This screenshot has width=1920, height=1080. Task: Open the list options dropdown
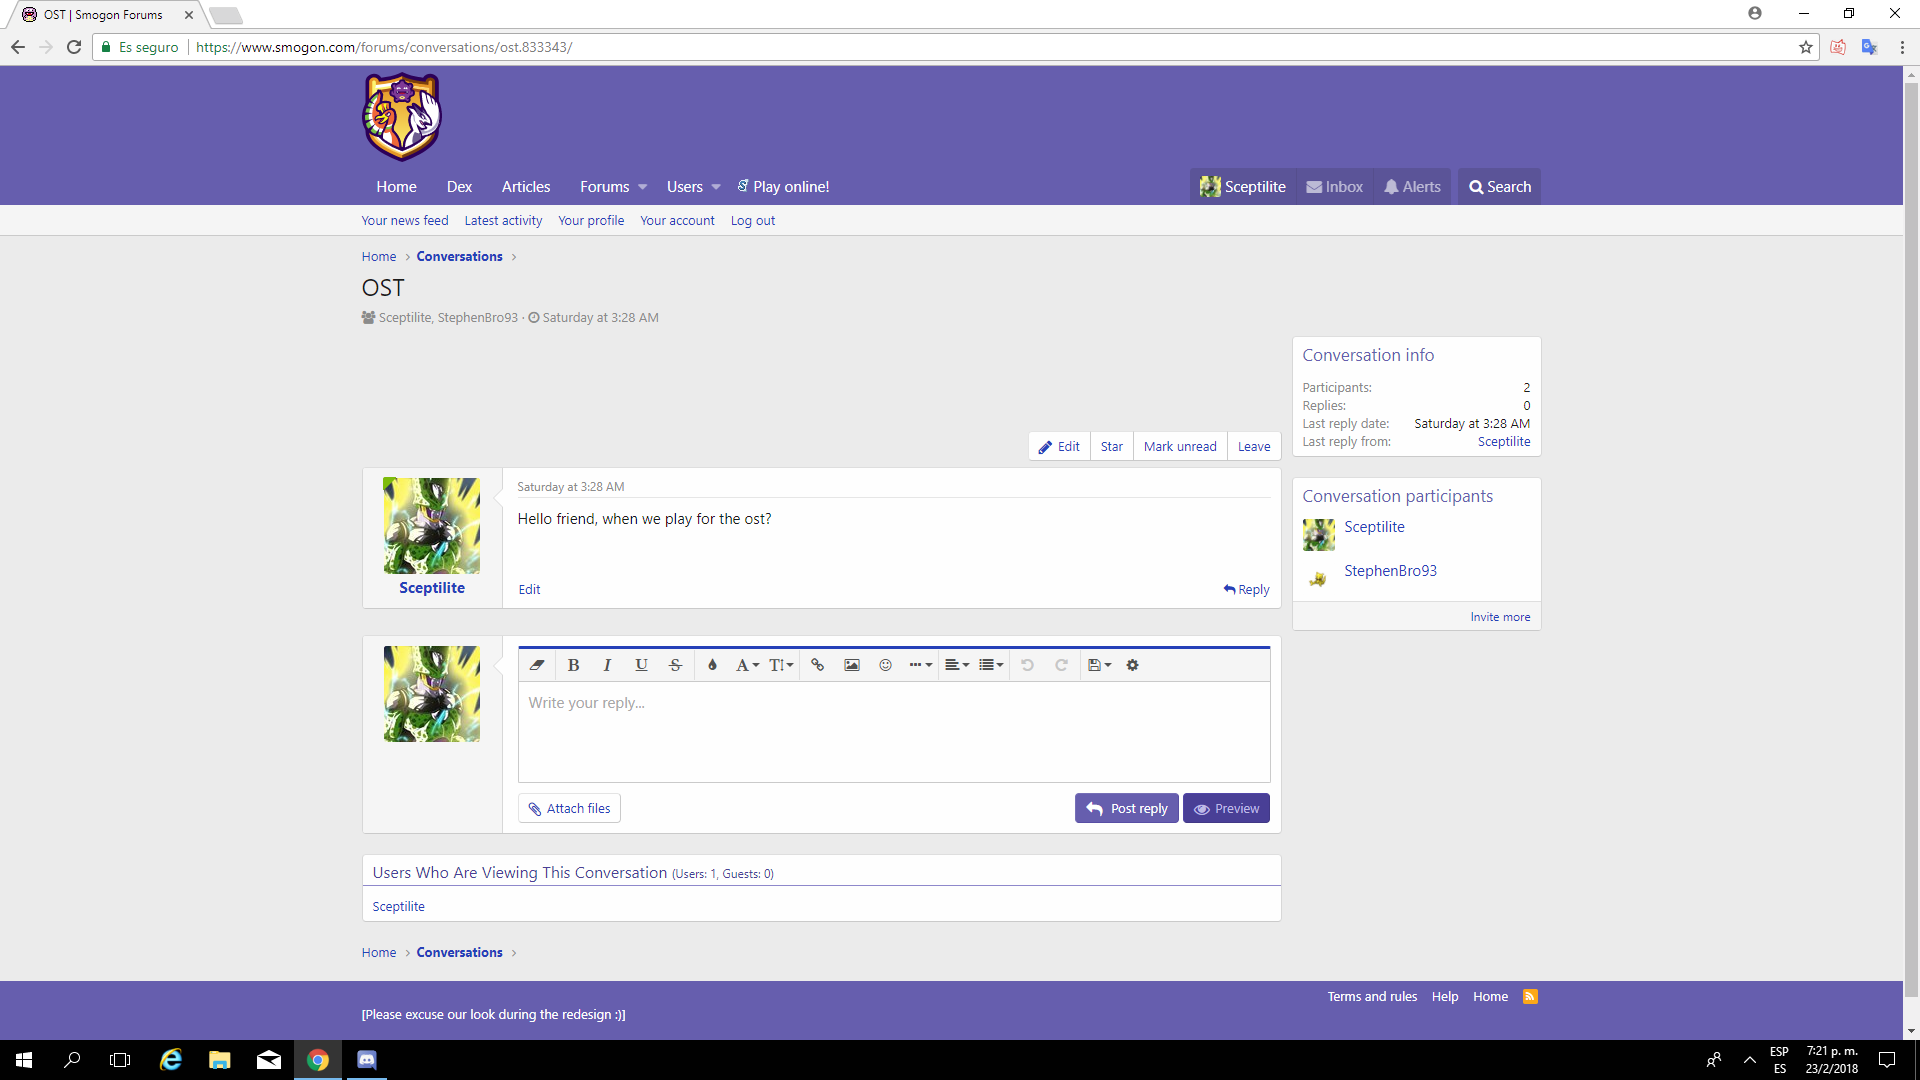point(991,665)
